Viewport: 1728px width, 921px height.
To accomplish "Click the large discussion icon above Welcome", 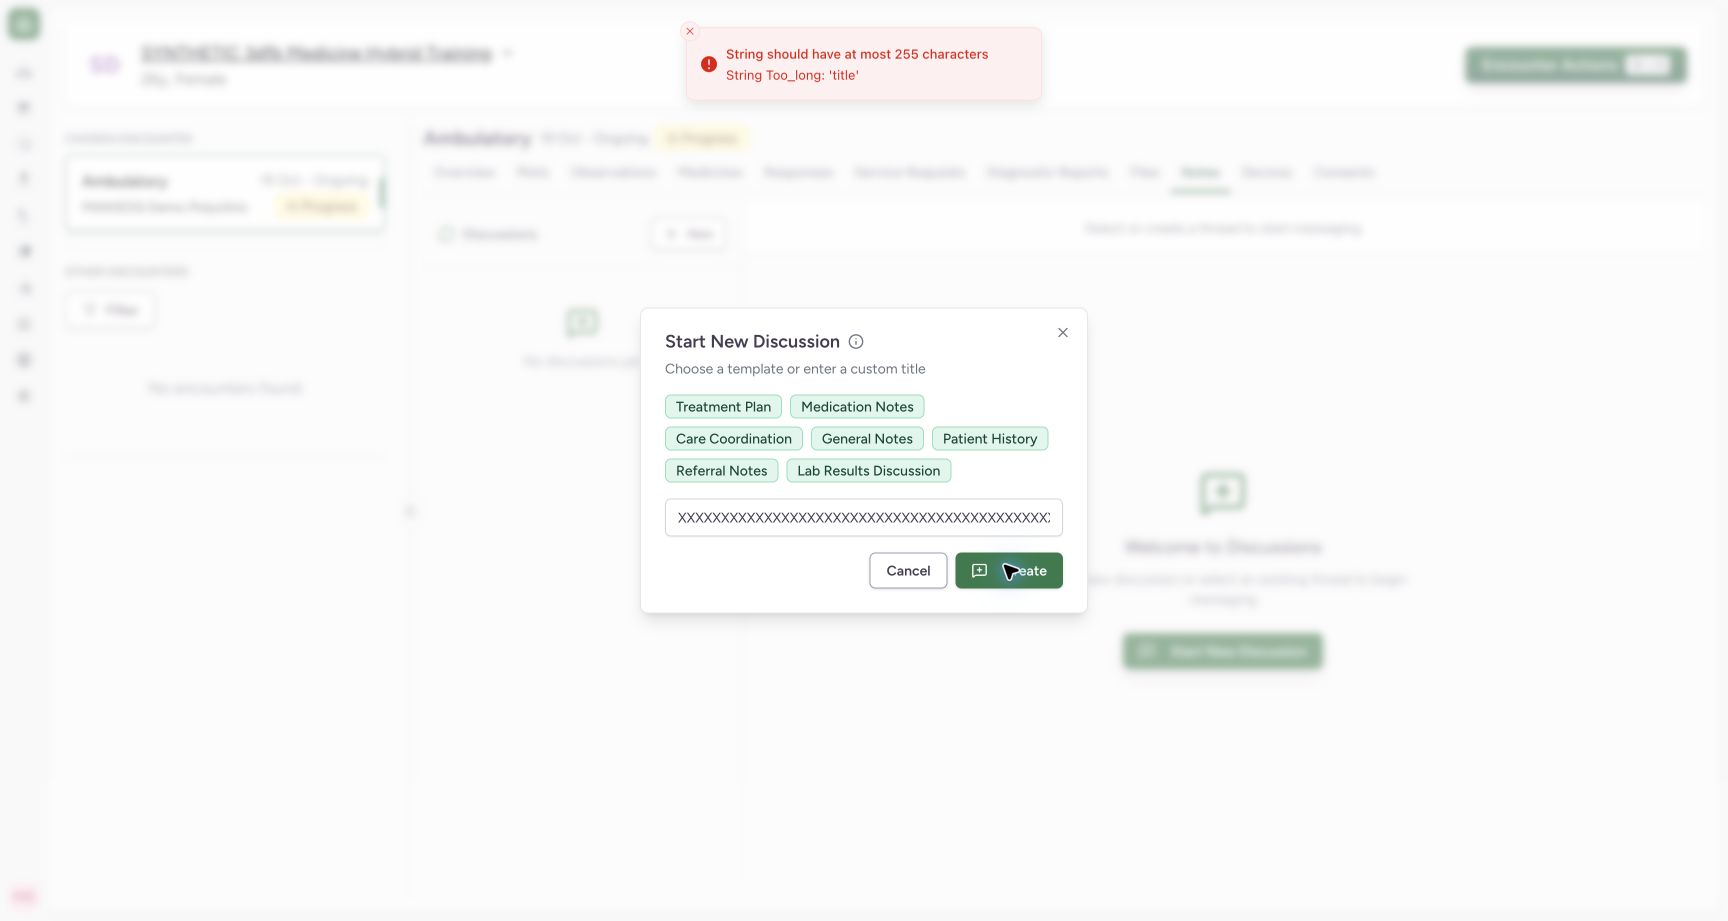I will [x=1223, y=492].
